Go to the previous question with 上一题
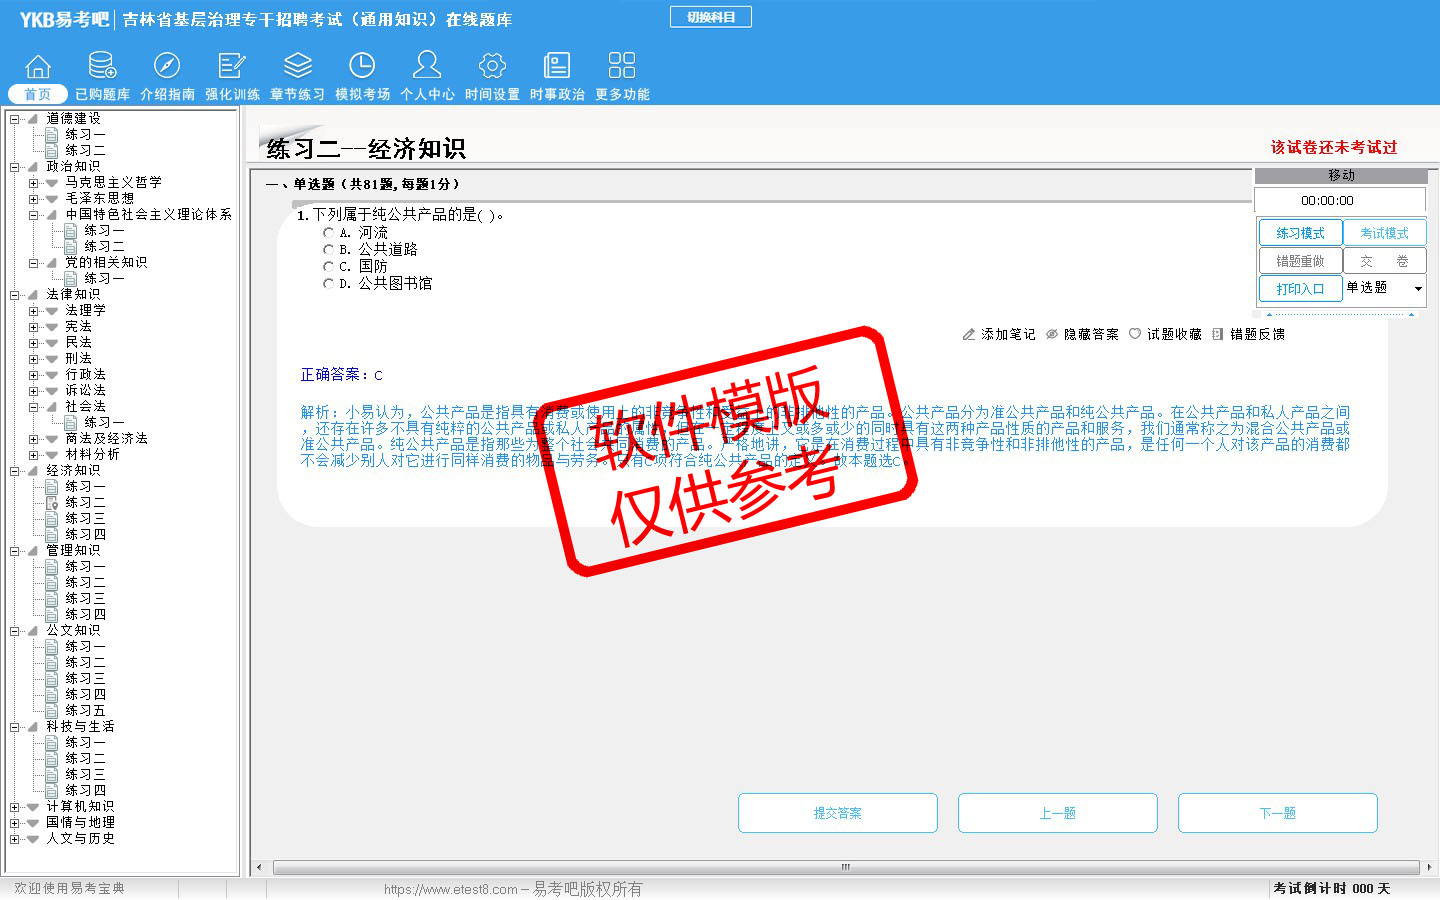1440x900 pixels. pos(1058,813)
